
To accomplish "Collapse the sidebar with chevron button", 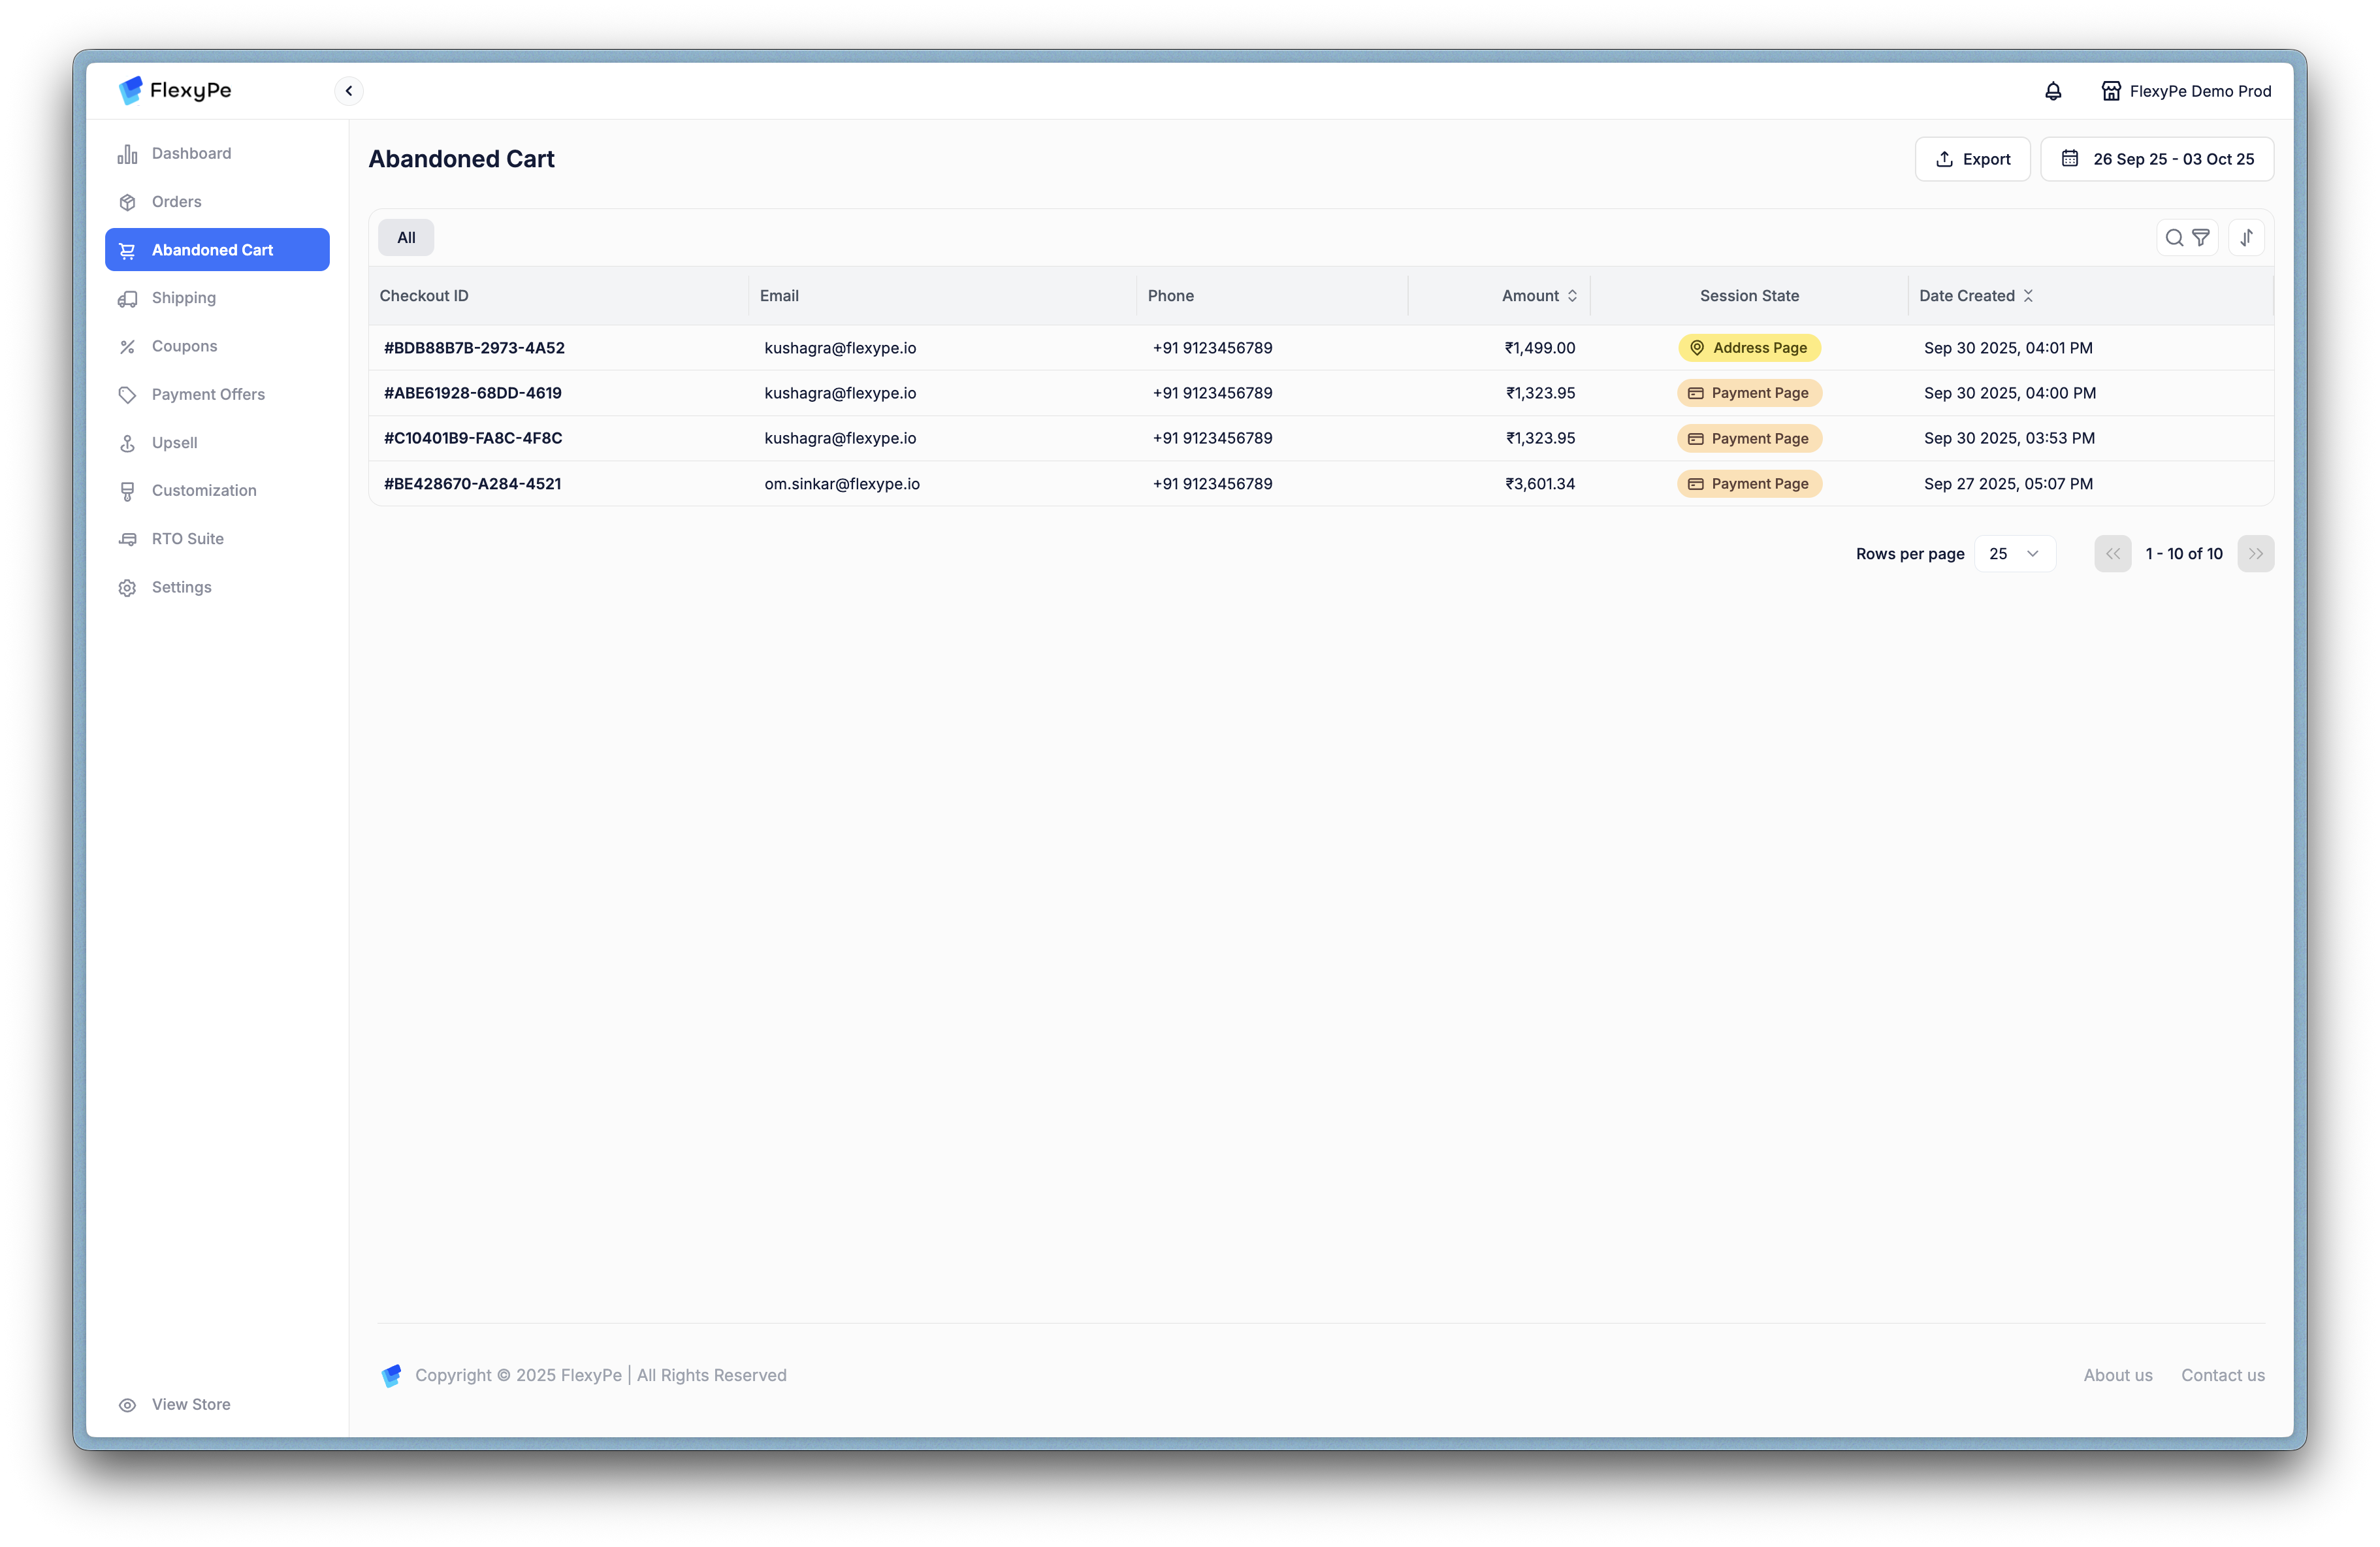I will pyautogui.click(x=348, y=91).
